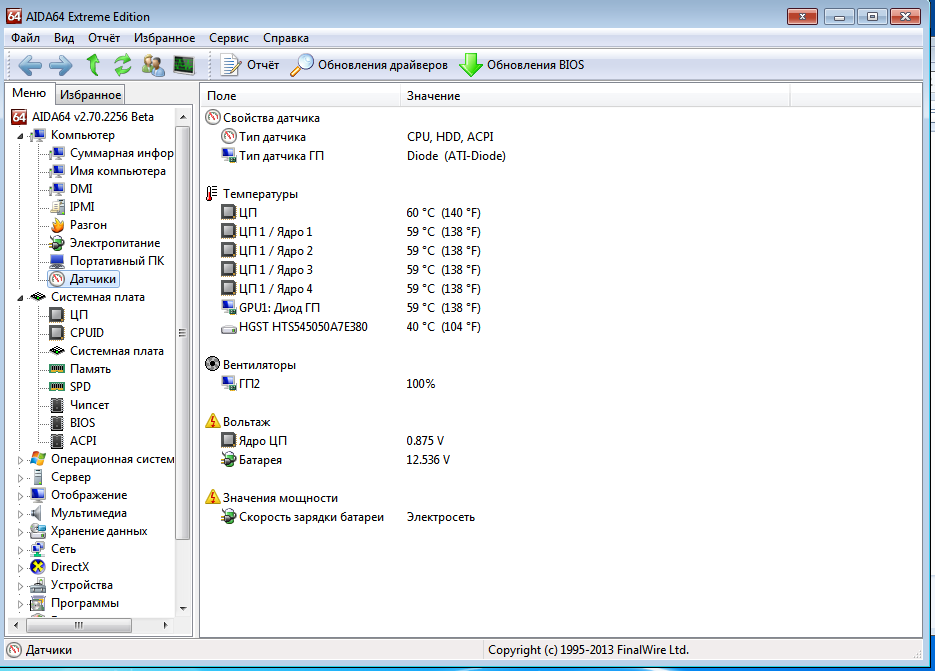Switch to the Избранное tab

tap(91, 94)
